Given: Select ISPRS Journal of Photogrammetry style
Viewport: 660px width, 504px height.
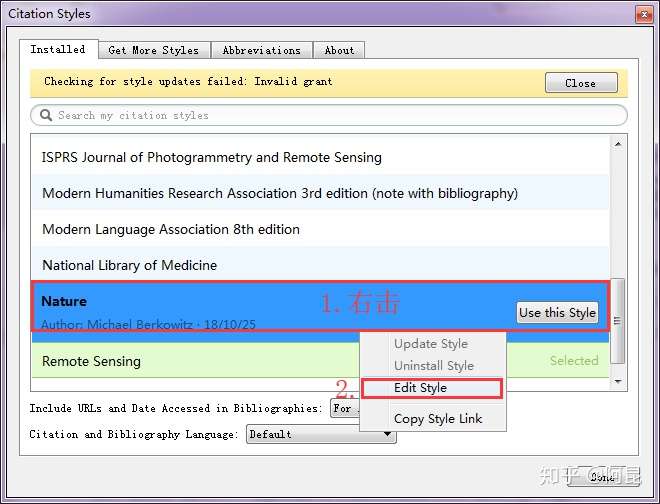Looking at the screenshot, I should pos(320,157).
